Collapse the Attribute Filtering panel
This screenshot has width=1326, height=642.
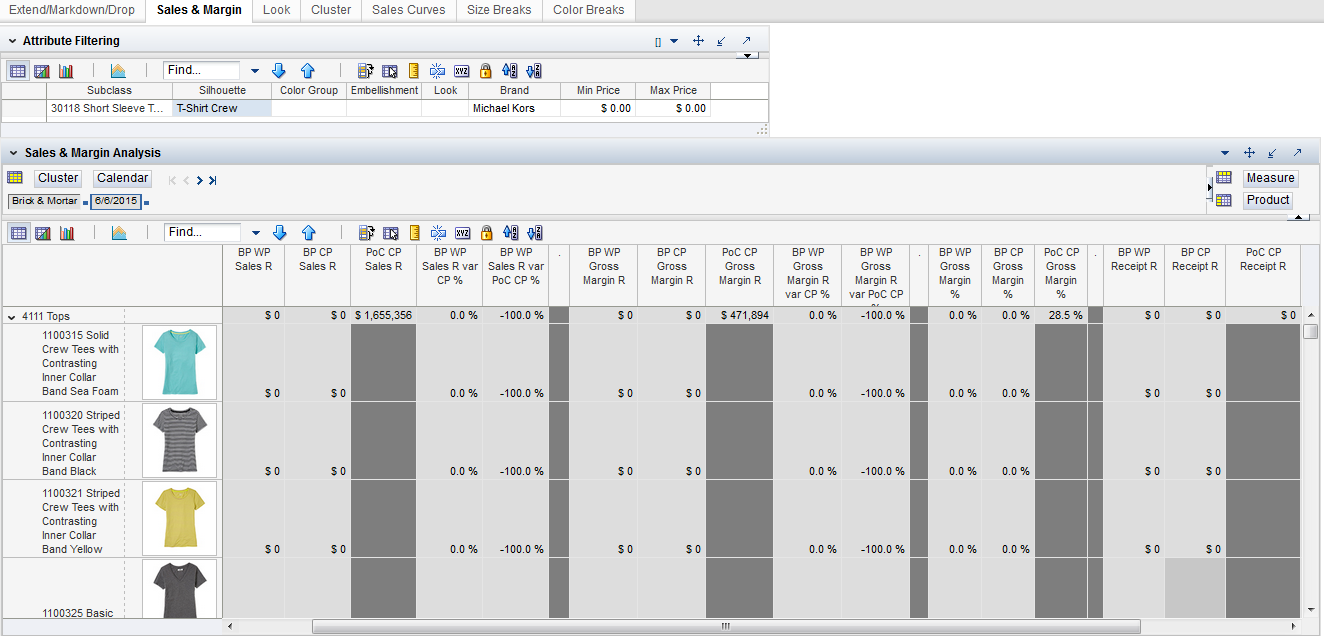tap(12, 41)
